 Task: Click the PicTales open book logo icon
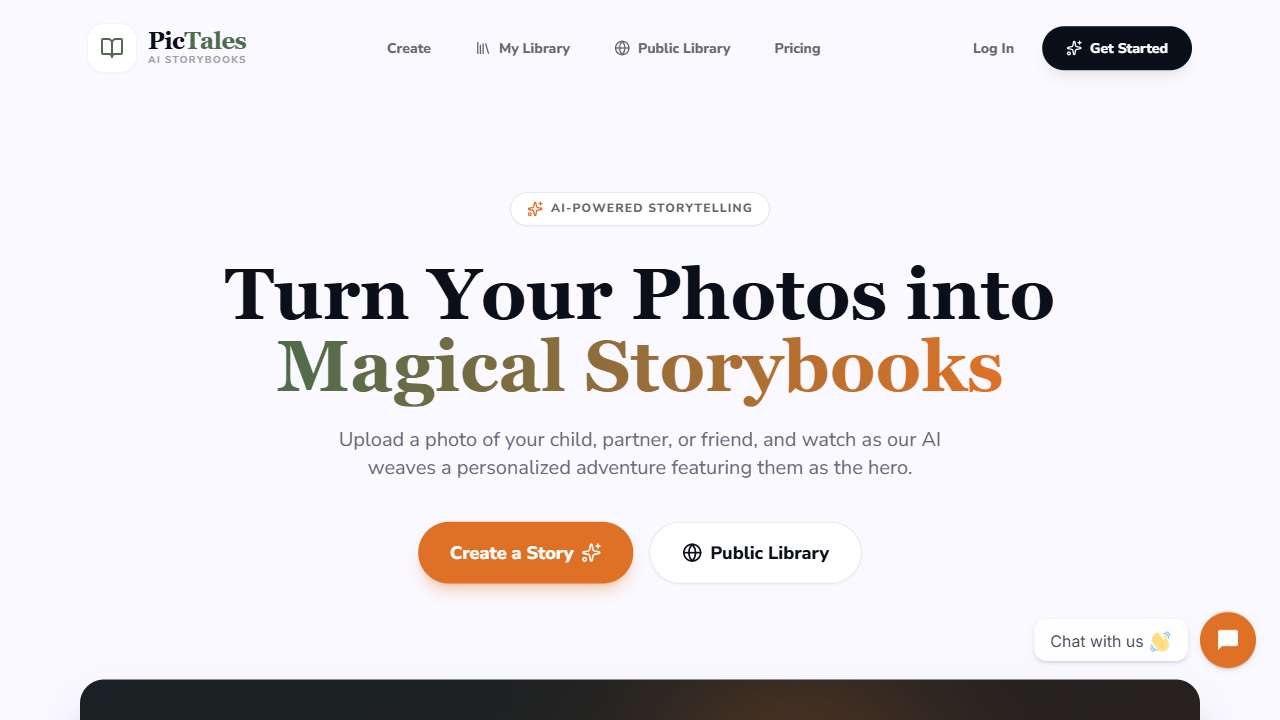112,48
